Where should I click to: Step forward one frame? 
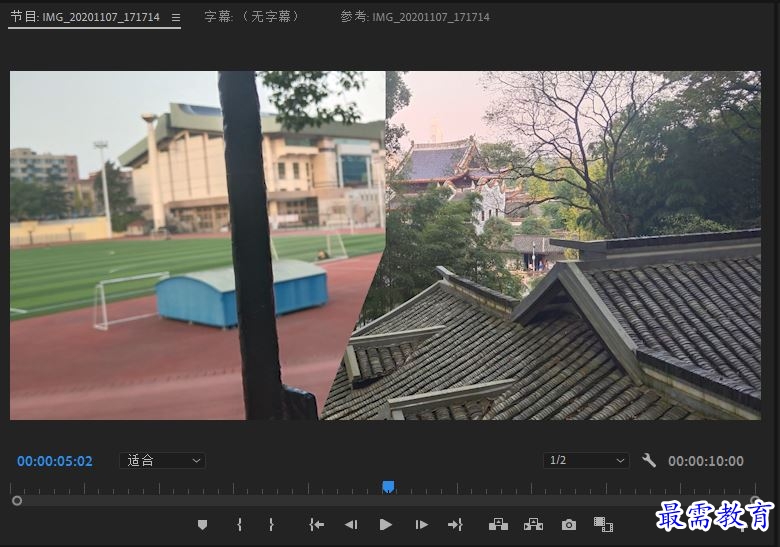pos(421,525)
